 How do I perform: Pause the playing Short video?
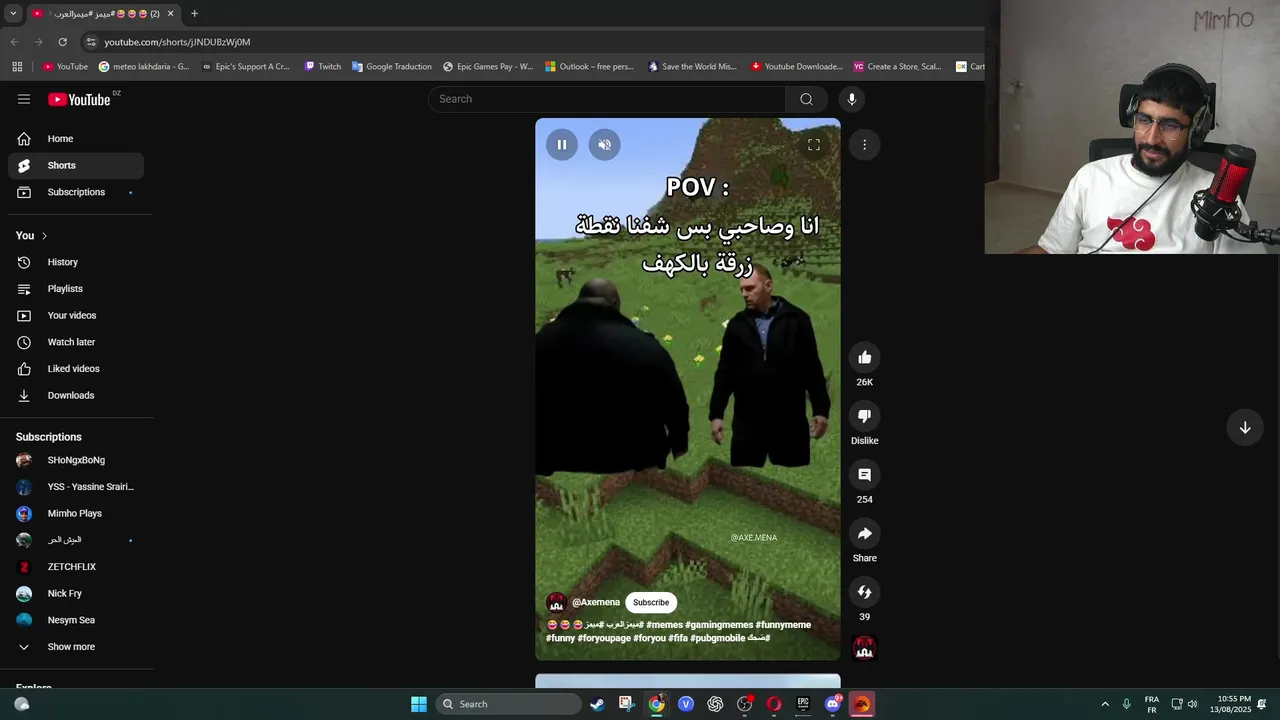point(562,145)
